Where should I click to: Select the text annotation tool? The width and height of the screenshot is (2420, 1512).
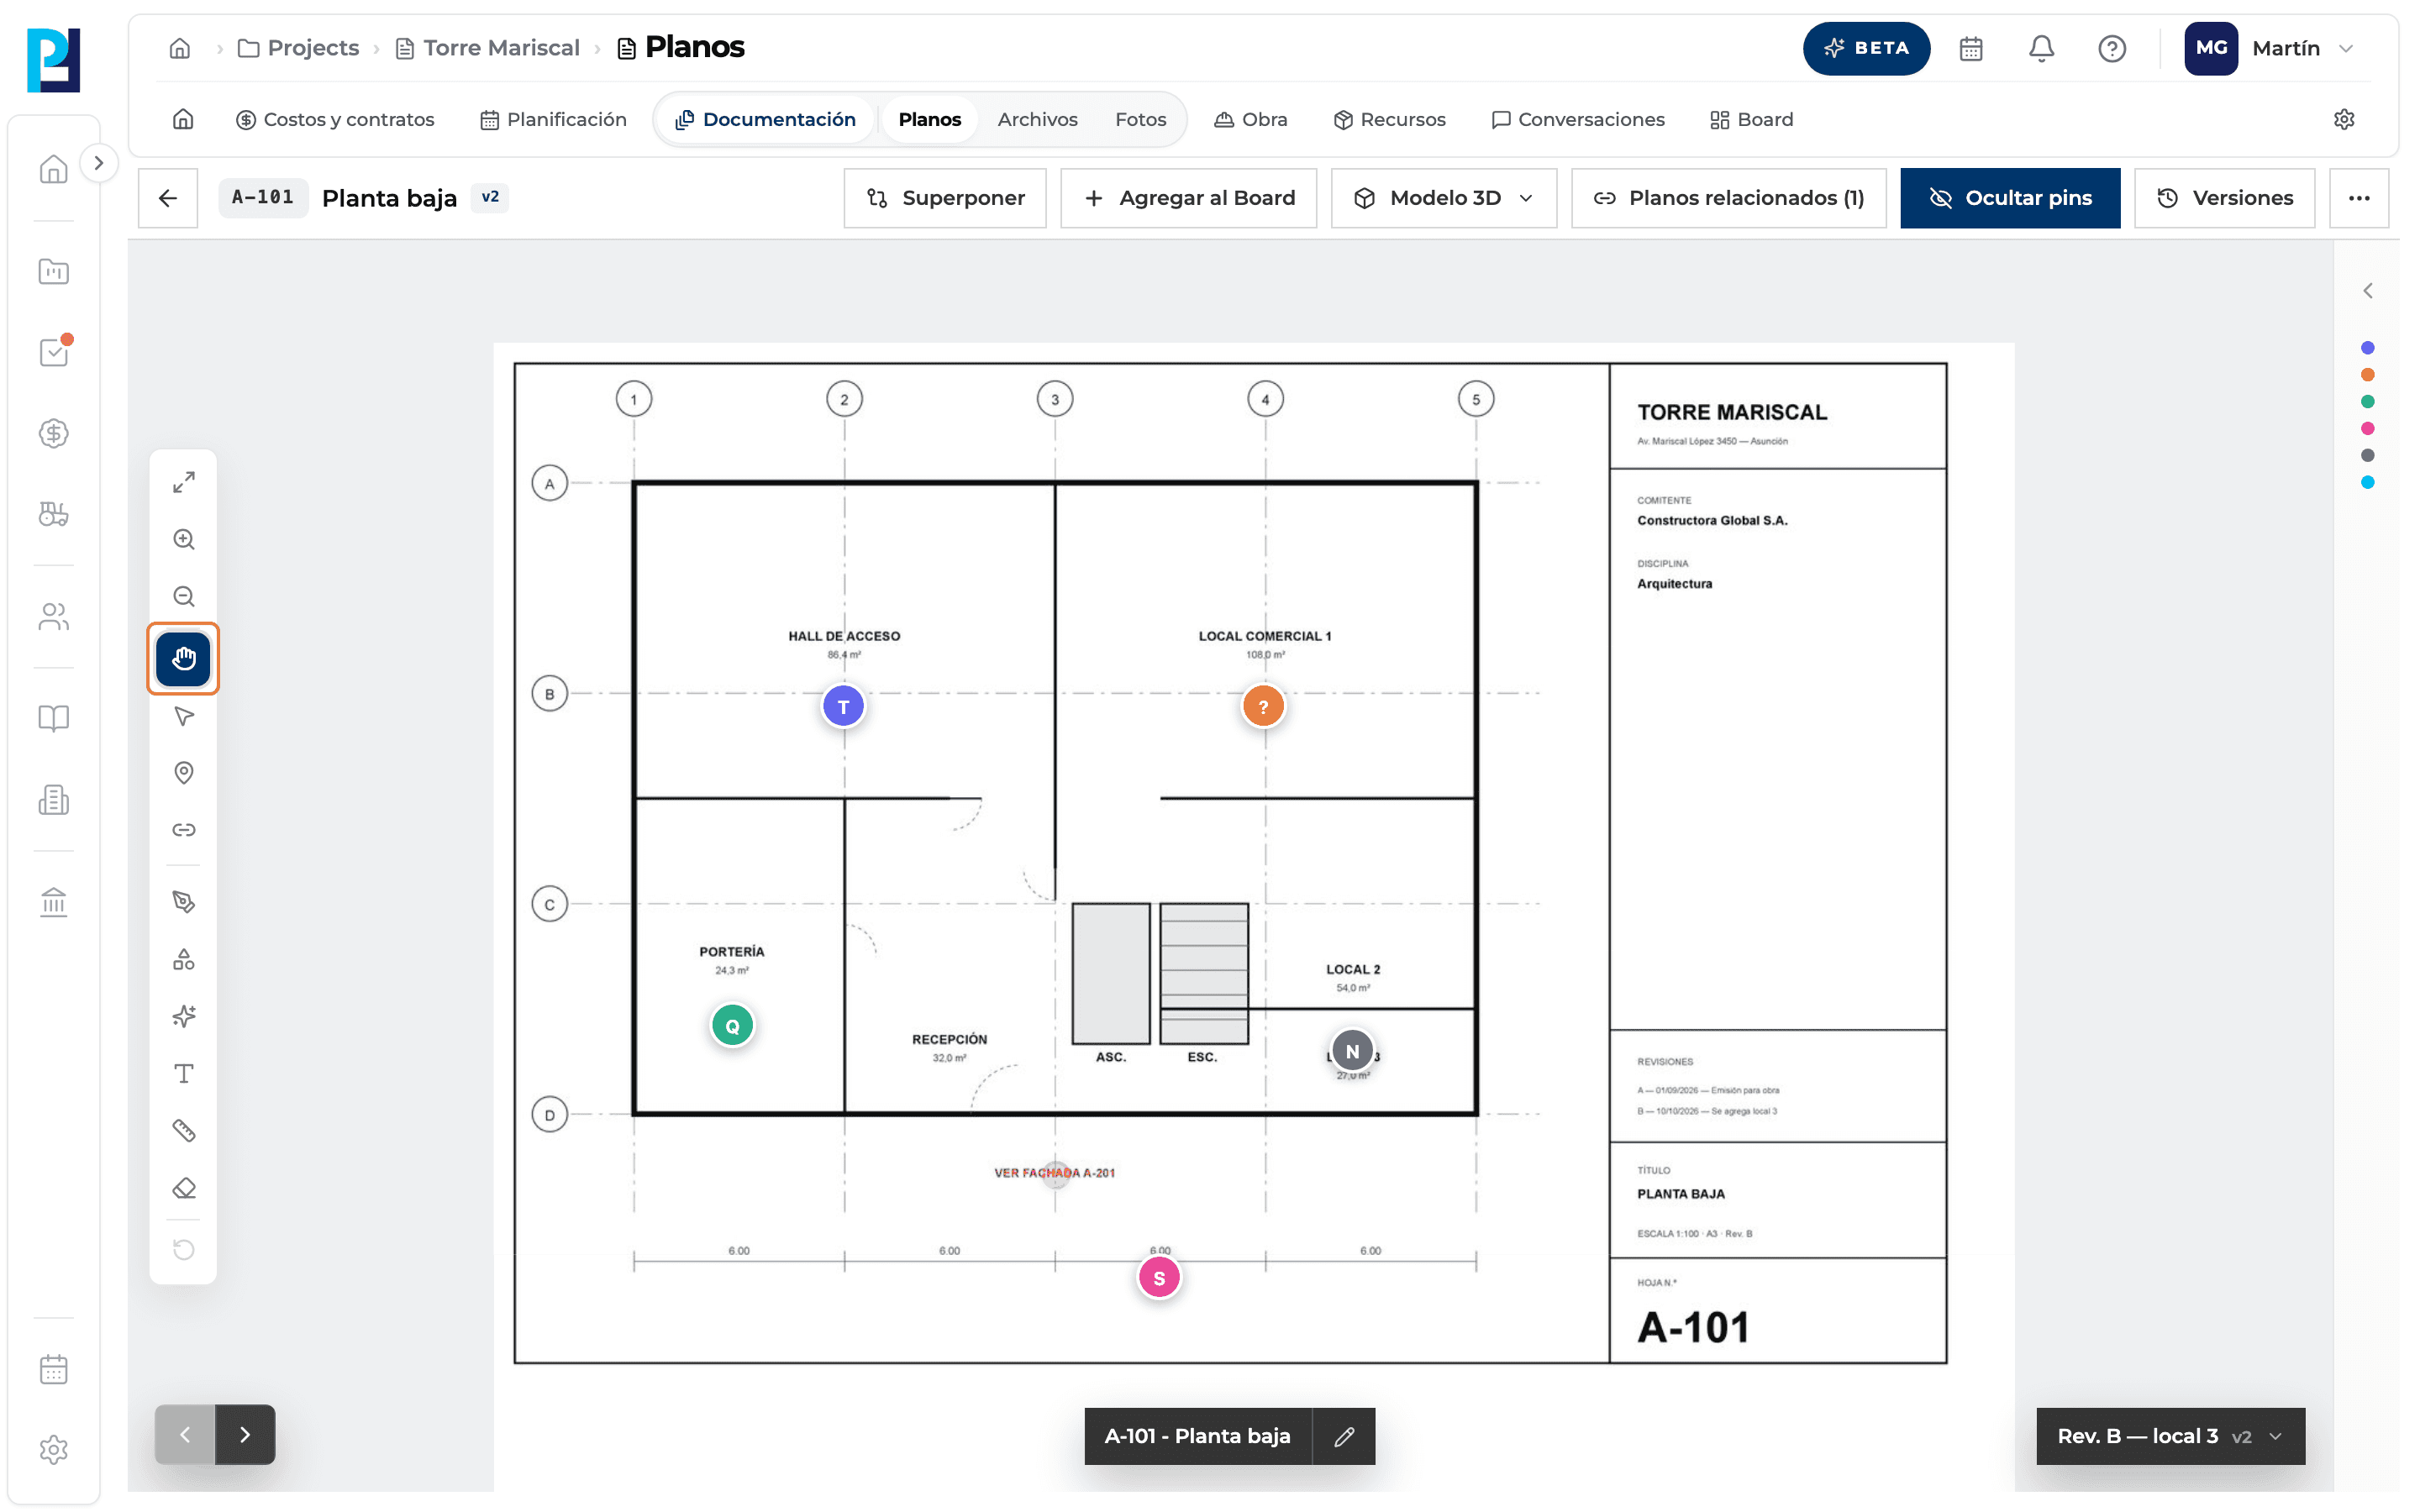pyautogui.click(x=184, y=1073)
